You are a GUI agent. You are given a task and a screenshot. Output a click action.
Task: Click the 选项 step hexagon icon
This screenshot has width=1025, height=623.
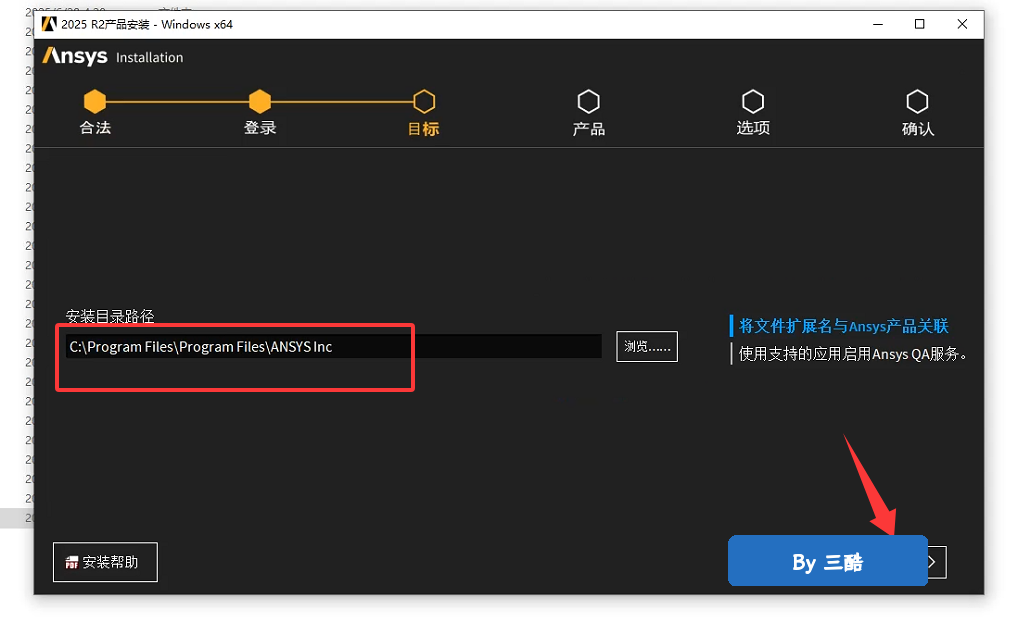[x=753, y=101]
